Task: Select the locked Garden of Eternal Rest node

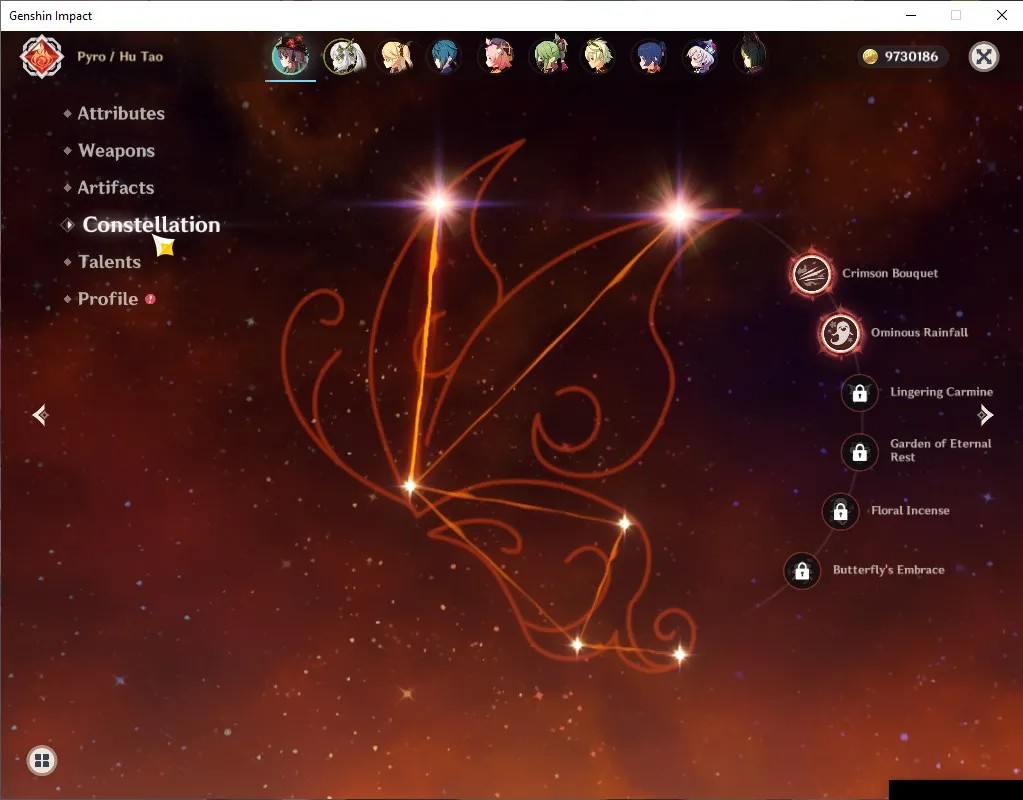Action: (859, 452)
